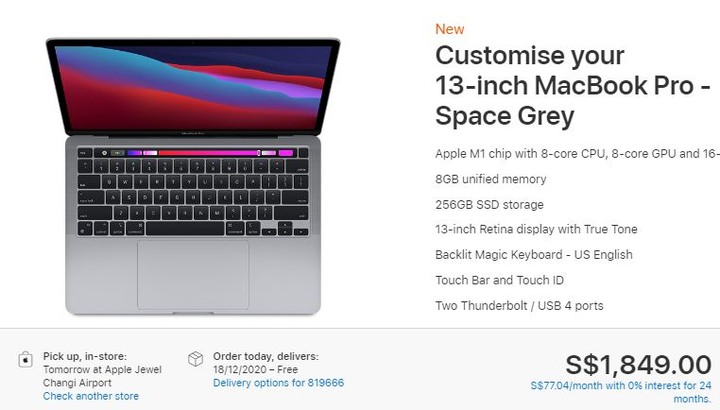Click the Pick up, in-store label
Viewport: 720px width, 410px height.
[85, 356]
